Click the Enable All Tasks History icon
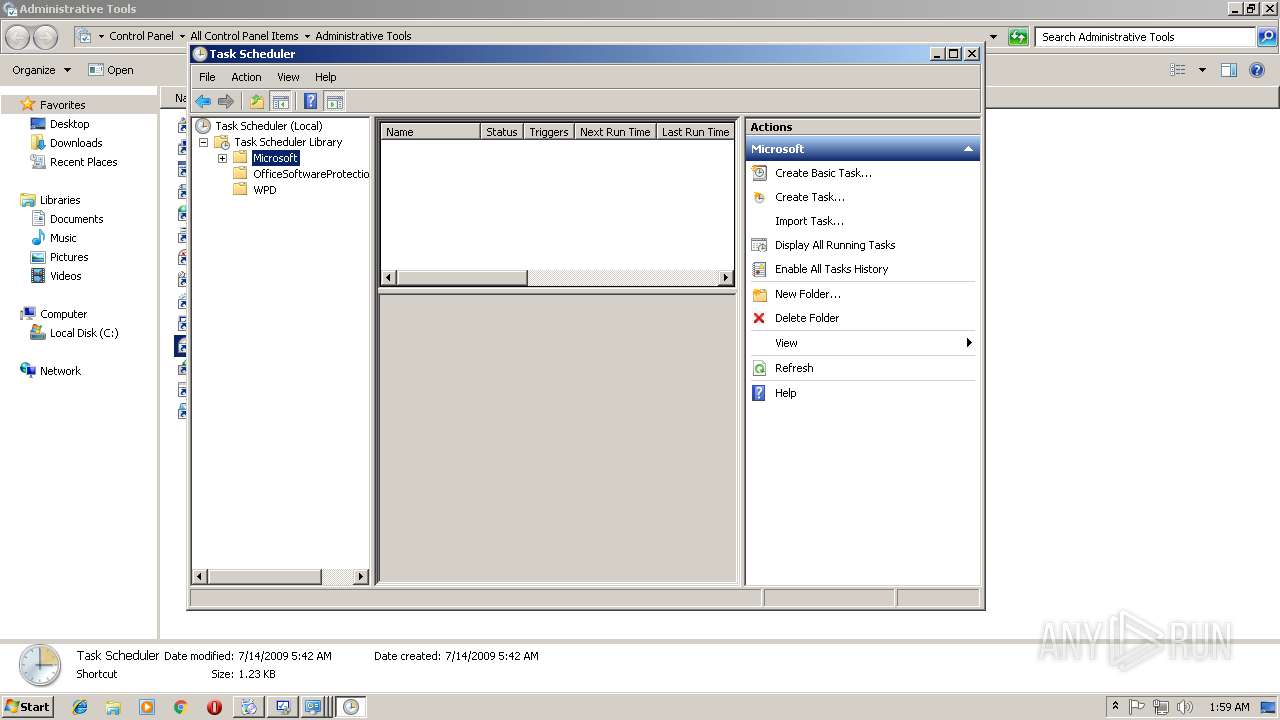The height and width of the screenshot is (720, 1280). pos(759,269)
